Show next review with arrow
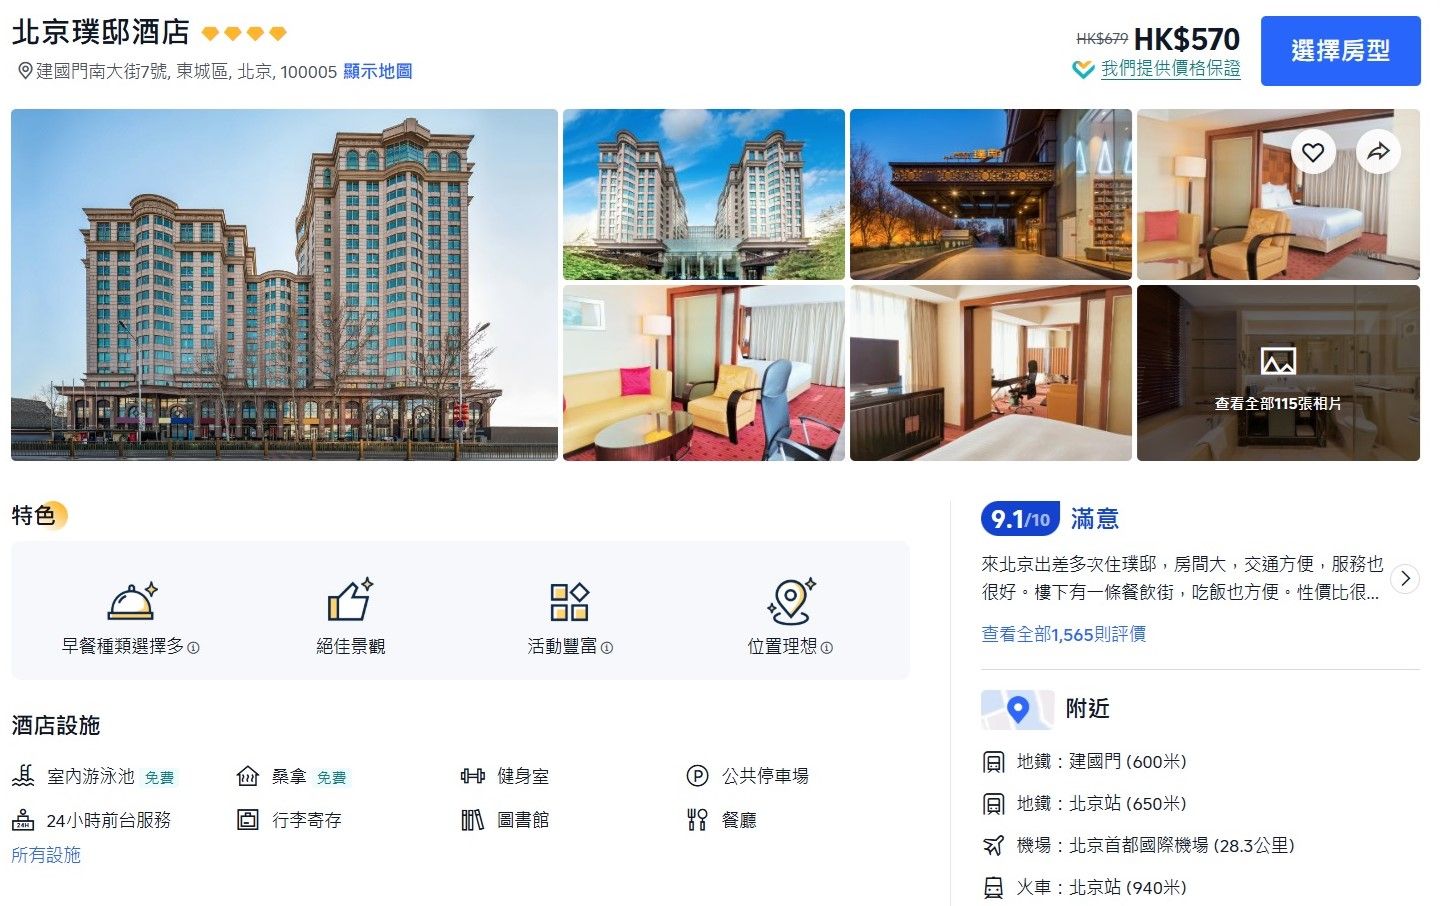The height and width of the screenshot is (906, 1440). (1405, 578)
